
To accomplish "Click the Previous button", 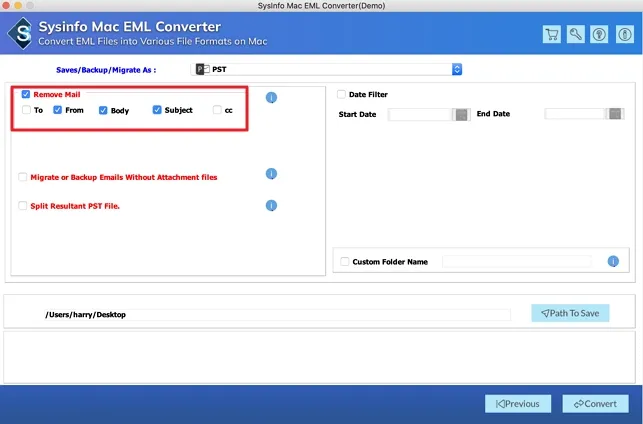I will (x=518, y=404).
